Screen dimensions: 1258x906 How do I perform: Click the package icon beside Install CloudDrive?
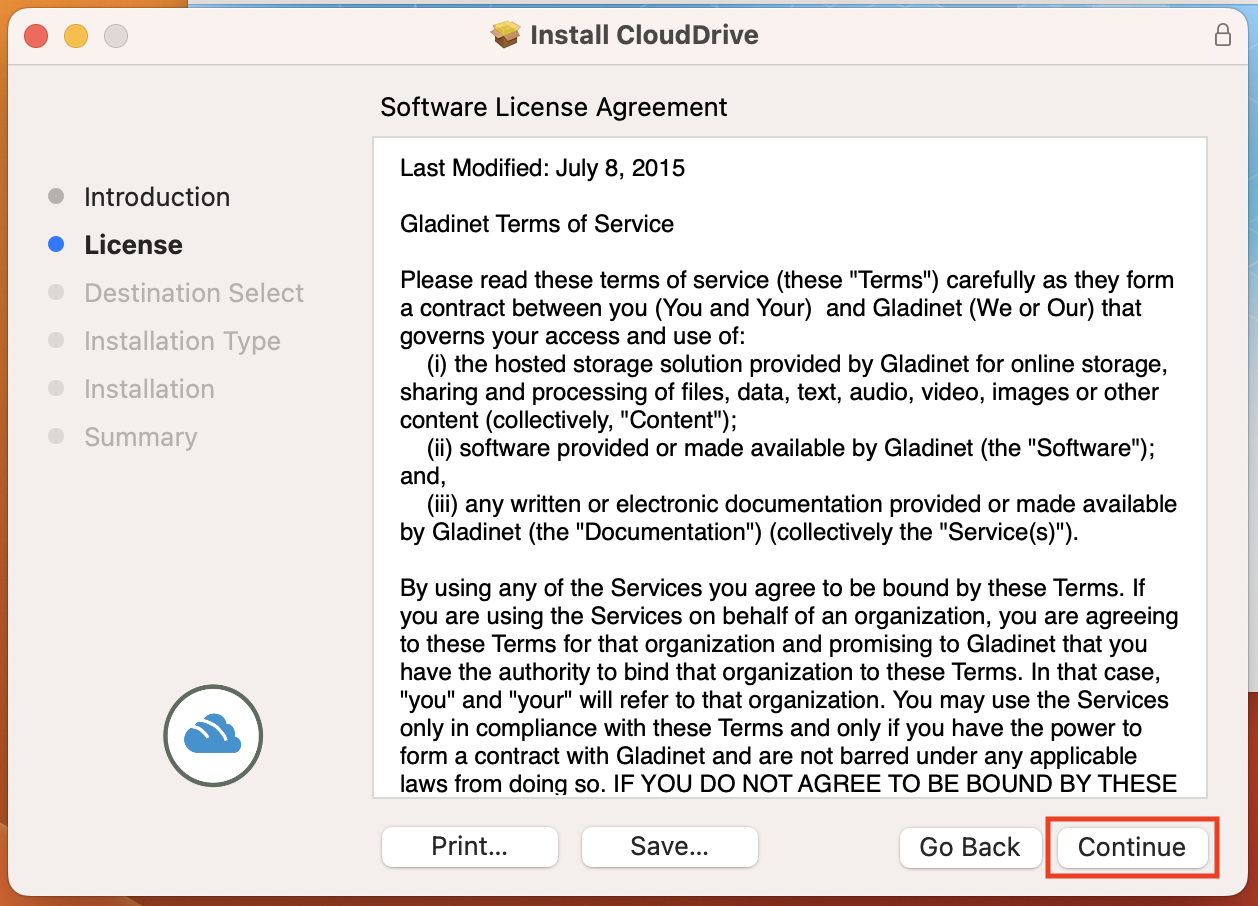click(x=506, y=35)
